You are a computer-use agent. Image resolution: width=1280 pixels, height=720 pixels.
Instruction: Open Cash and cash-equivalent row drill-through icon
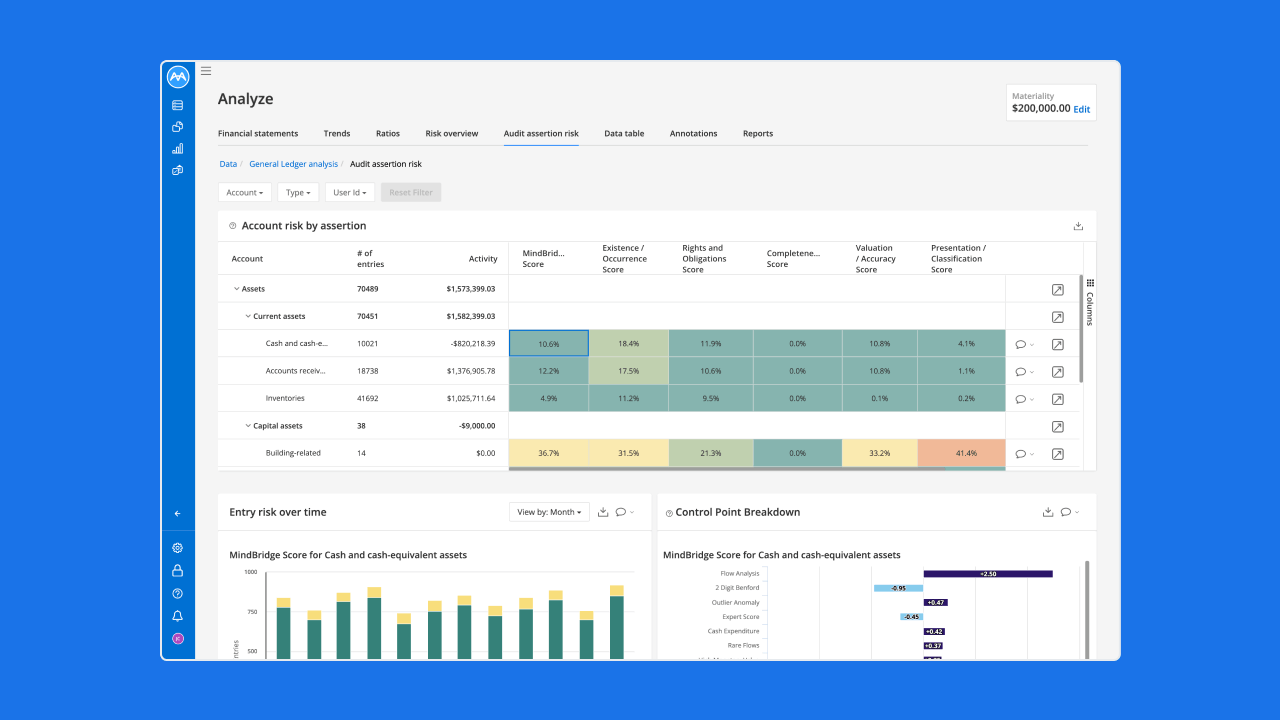click(1057, 344)
